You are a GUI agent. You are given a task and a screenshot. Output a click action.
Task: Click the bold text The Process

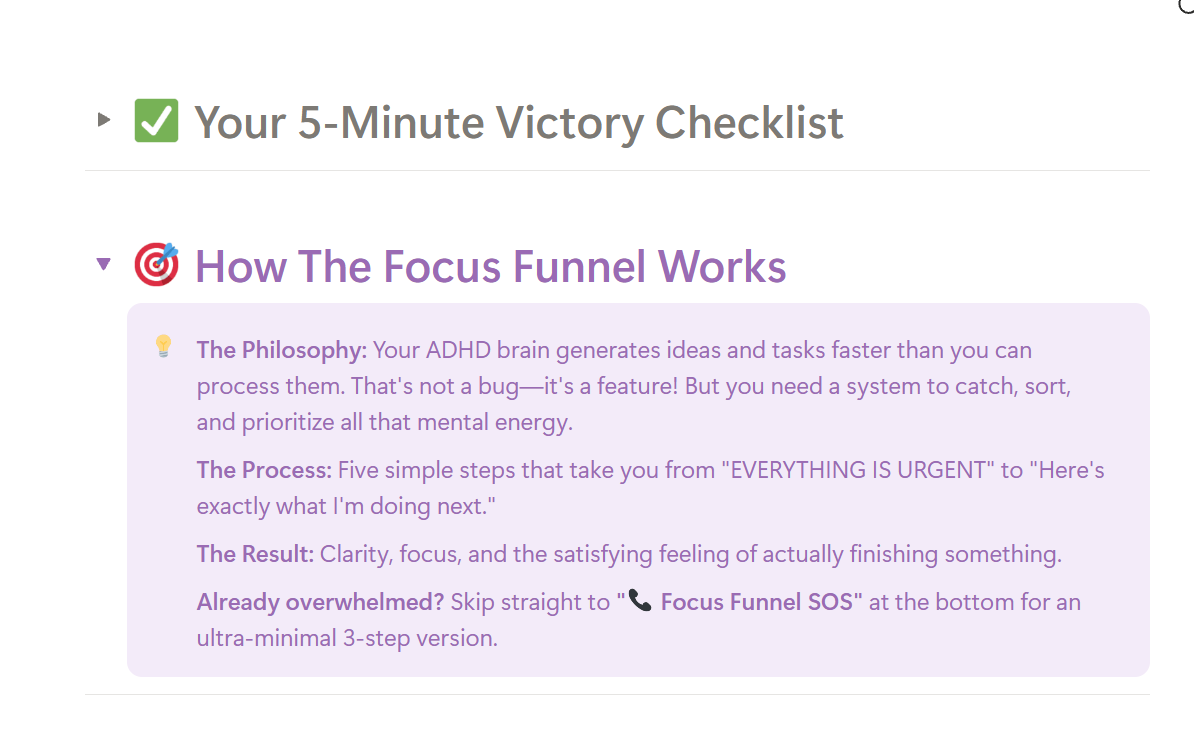[261, 469]
